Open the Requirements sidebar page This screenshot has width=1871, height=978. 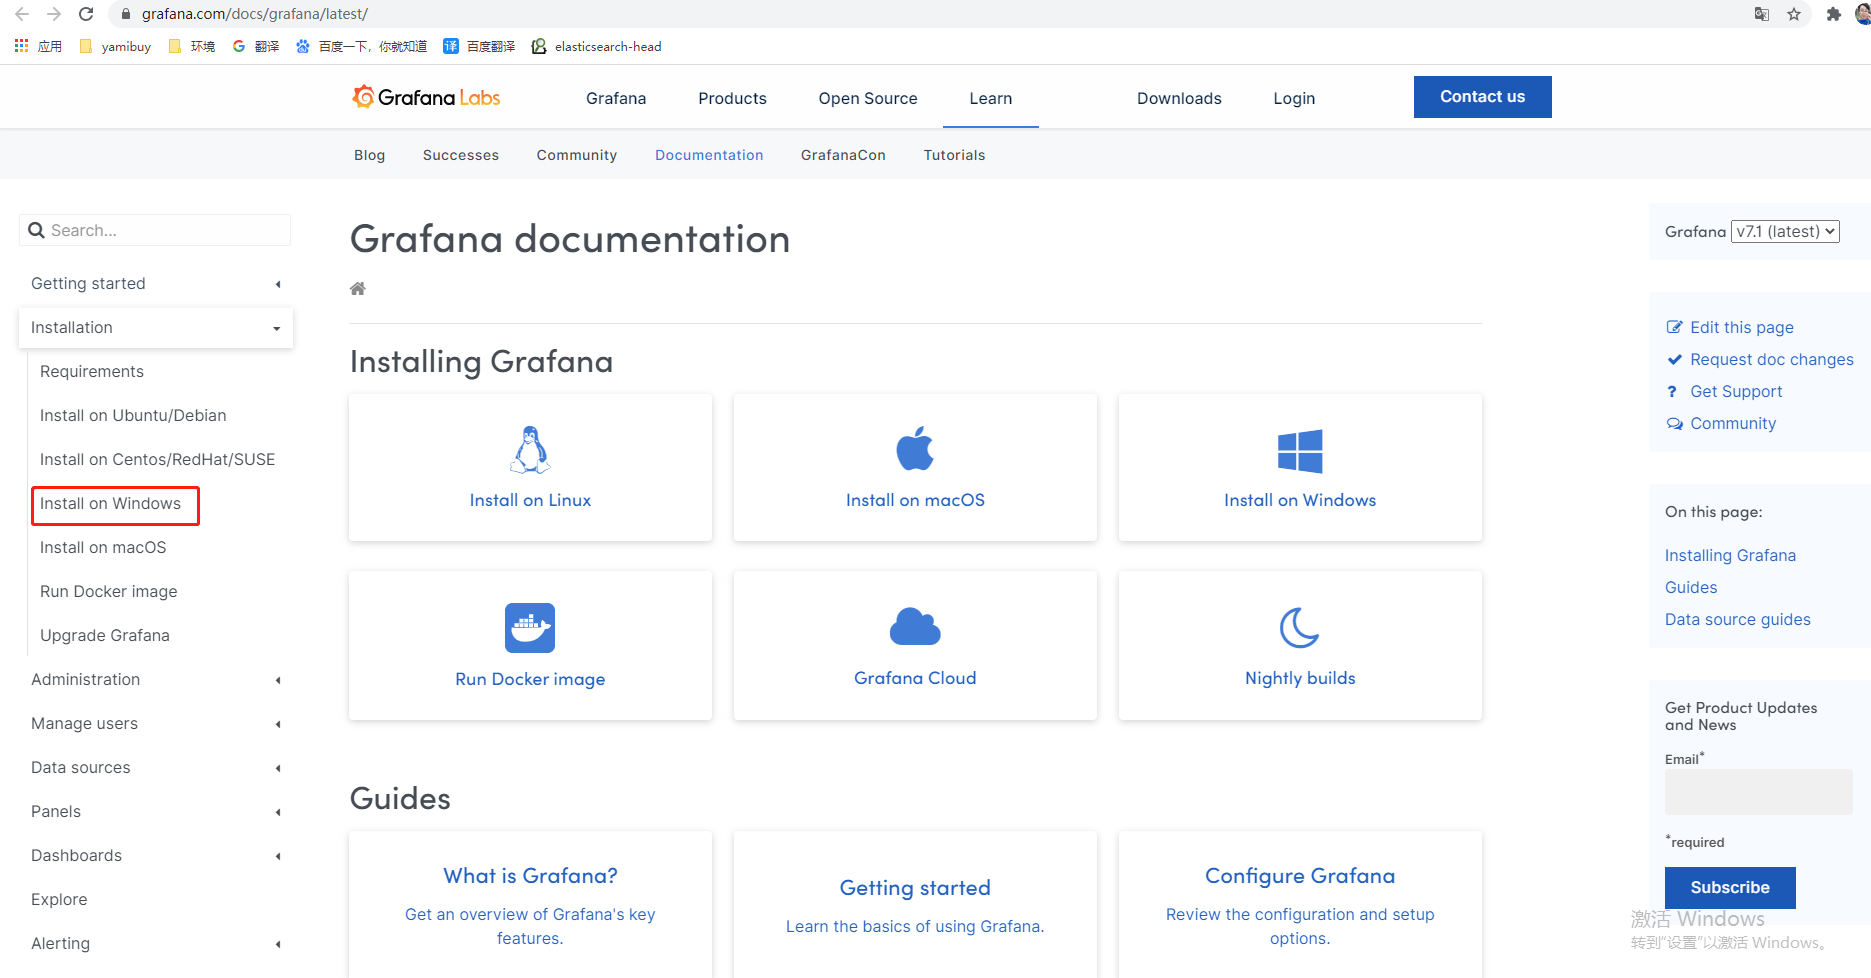click(92, 372)
